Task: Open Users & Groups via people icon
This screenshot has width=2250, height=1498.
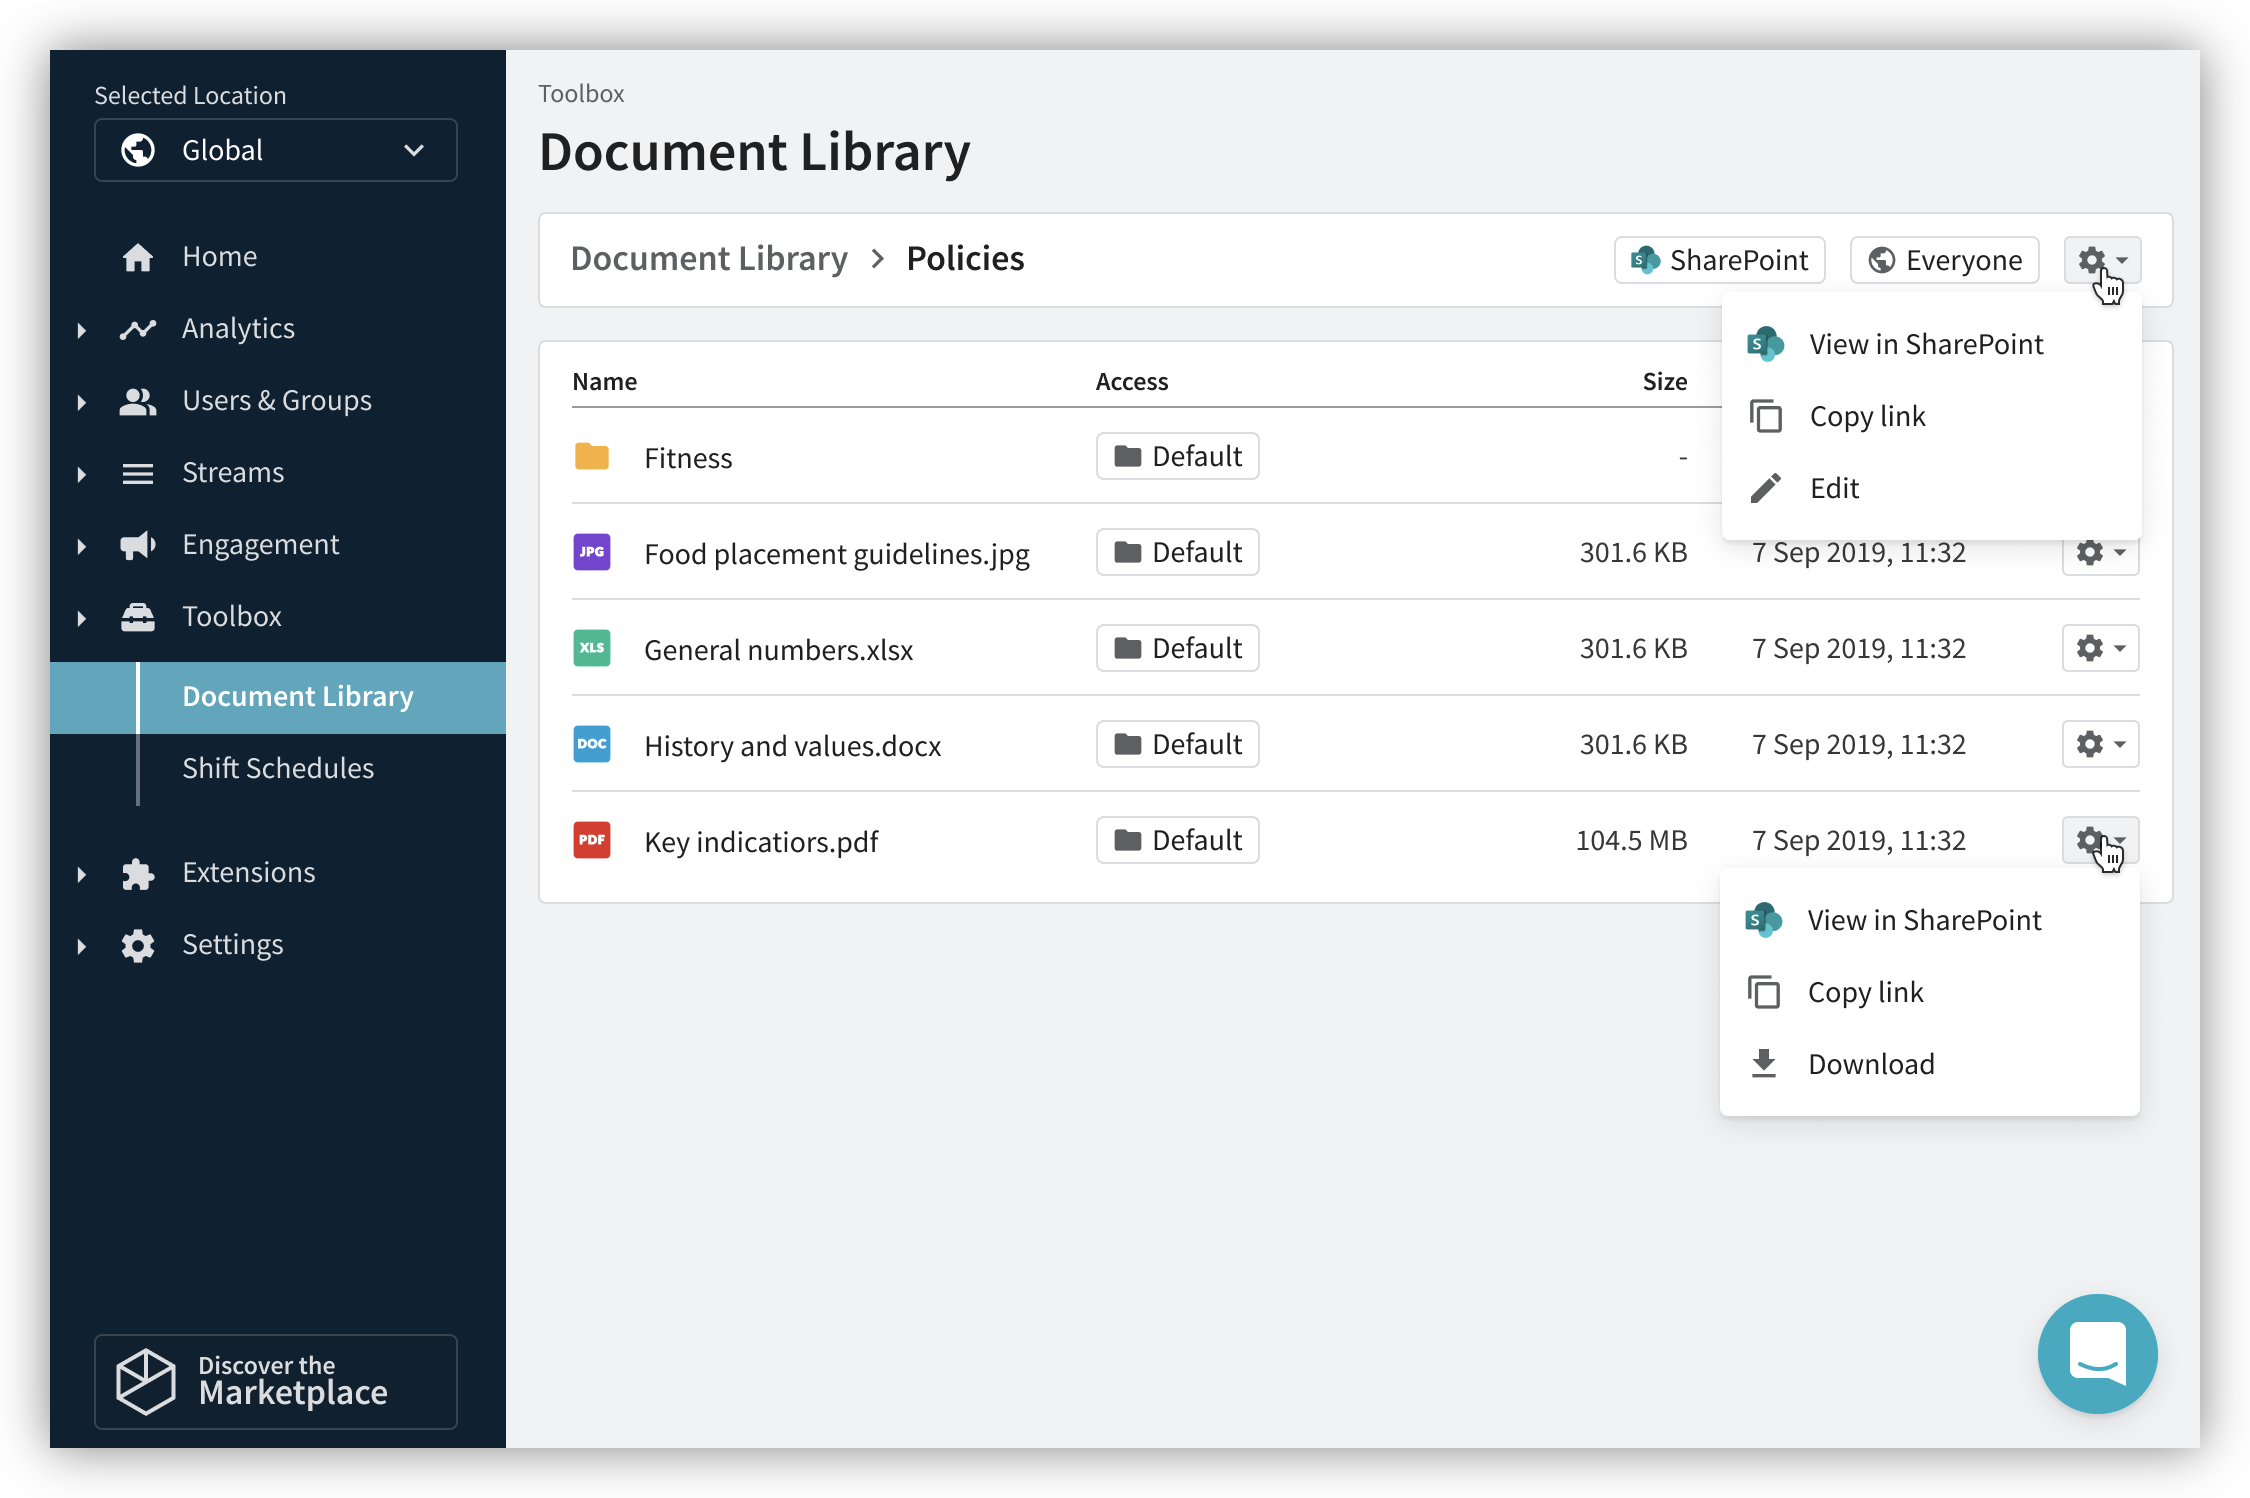Action: (x=138, y=400)
